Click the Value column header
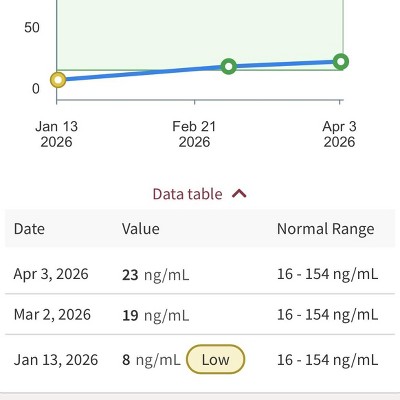 [141, 229]
